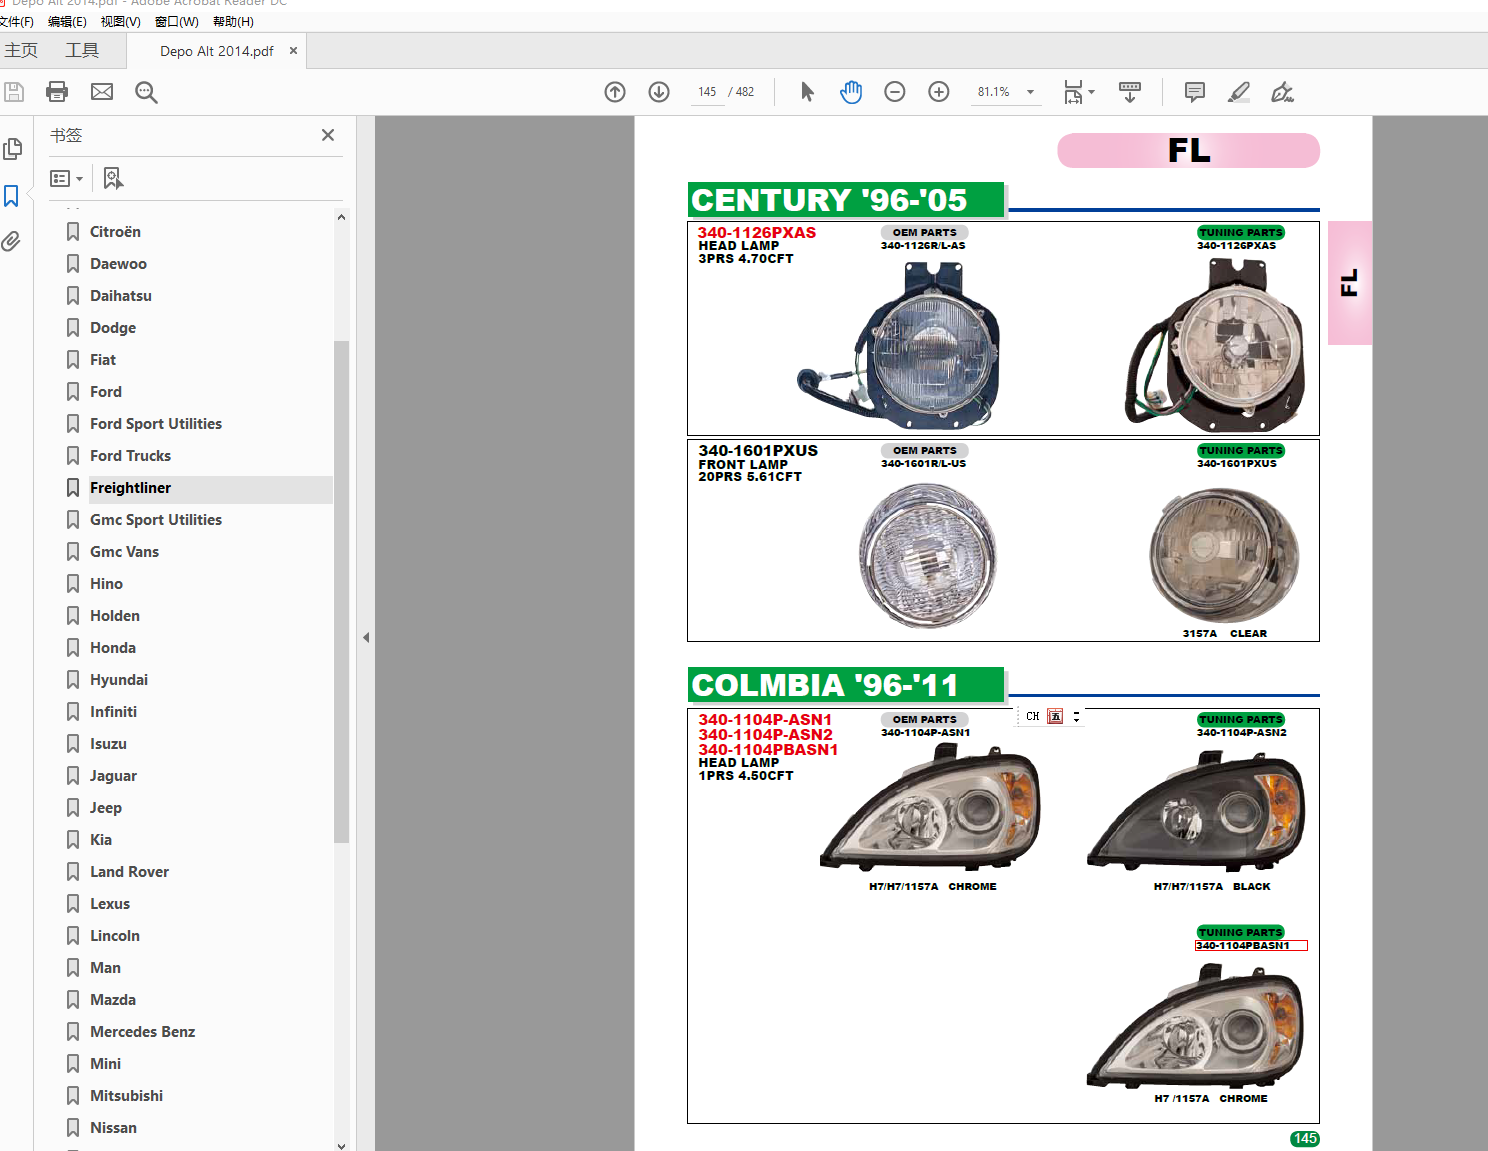Click the Send file by email icon

[x=102, y=92]
